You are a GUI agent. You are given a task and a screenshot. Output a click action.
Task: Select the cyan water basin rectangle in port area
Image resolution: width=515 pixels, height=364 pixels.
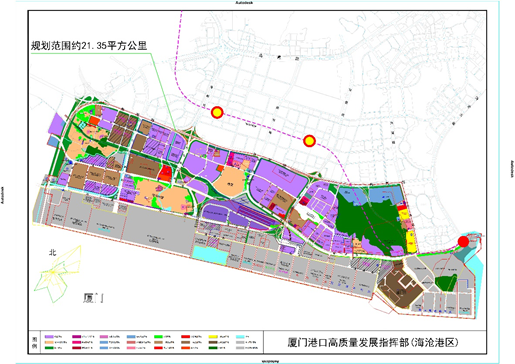[209, 255]
